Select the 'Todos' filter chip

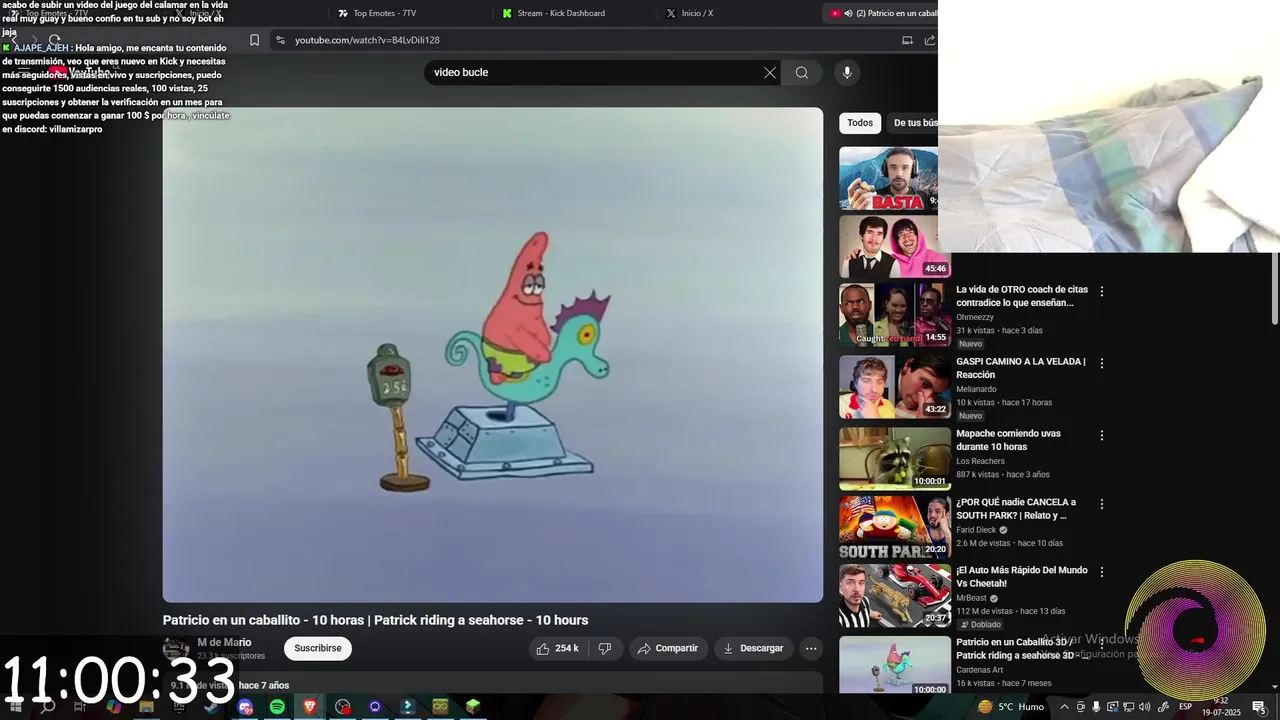pos(860,123)
